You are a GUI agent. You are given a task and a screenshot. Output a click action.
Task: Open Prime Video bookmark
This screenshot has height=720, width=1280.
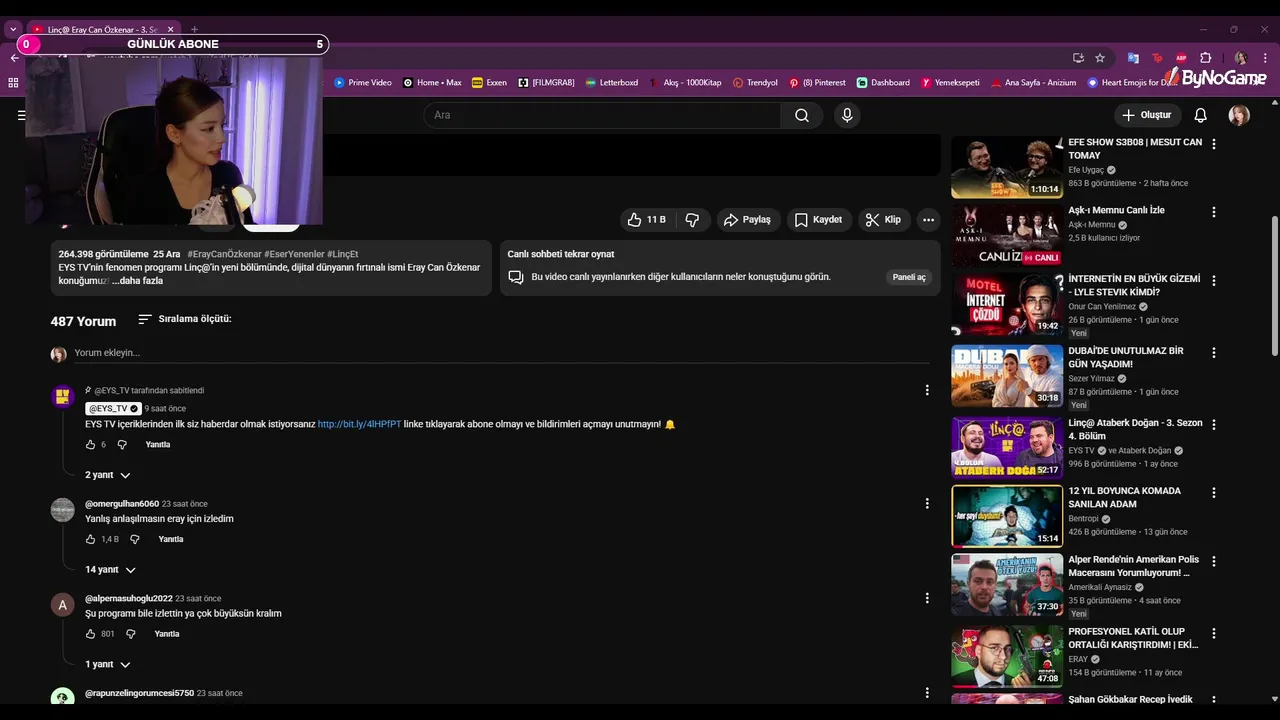tap(363, 83)
